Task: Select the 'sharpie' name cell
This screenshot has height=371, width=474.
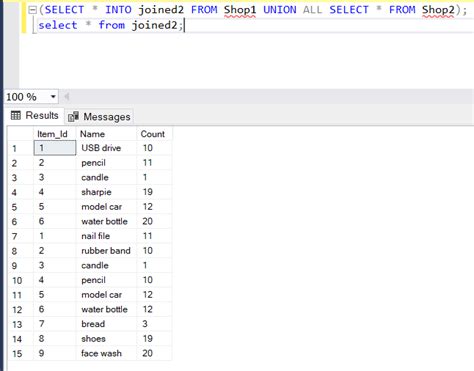Action: tap(106, 192)
